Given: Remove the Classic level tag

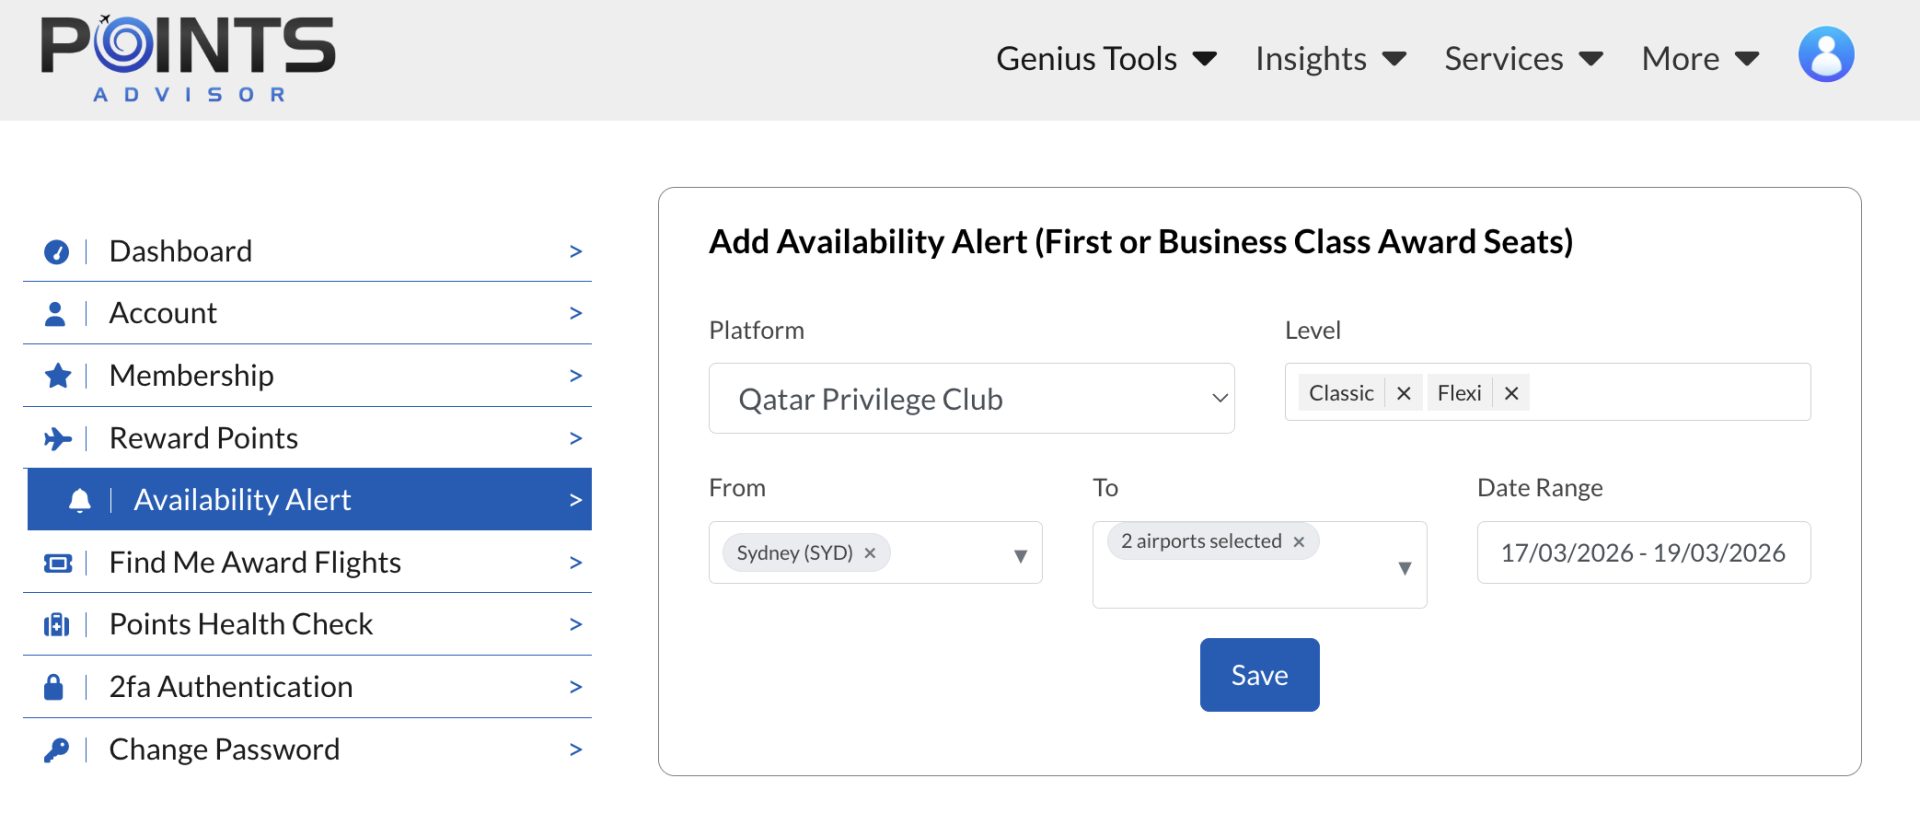Looking at the screenshot, I should pos(1403,393).
